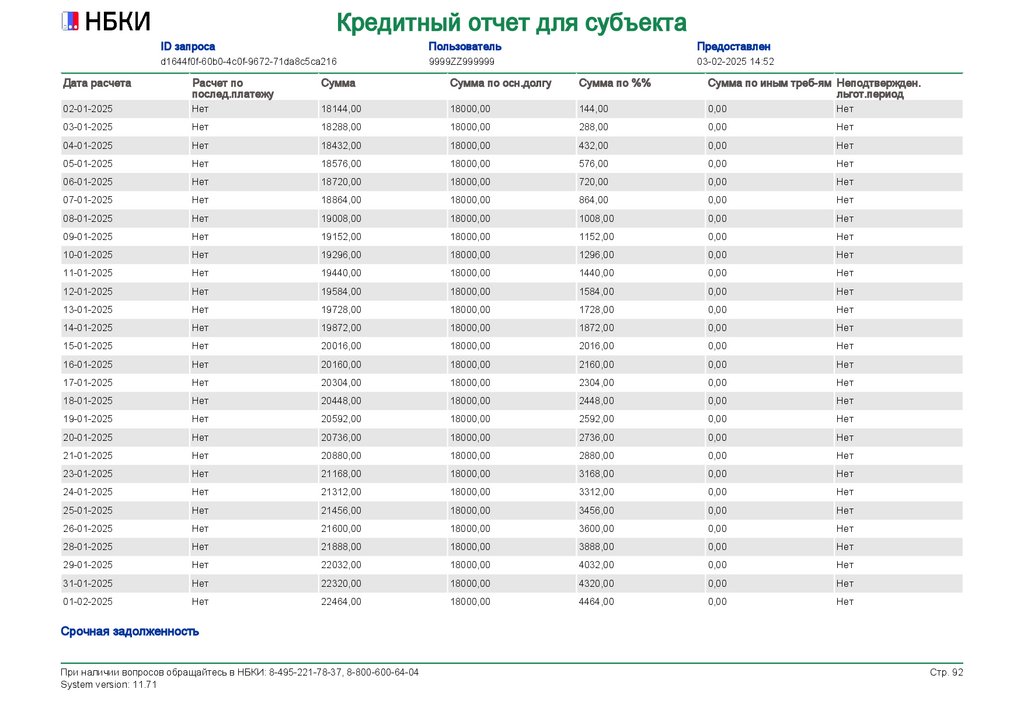
Task: Select amount 21456,00
Action: [x=341, y=511]
